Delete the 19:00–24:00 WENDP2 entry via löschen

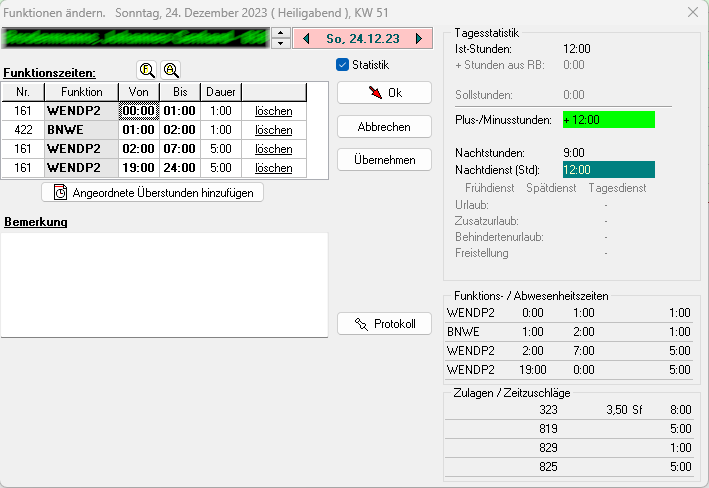coord(274,168)
